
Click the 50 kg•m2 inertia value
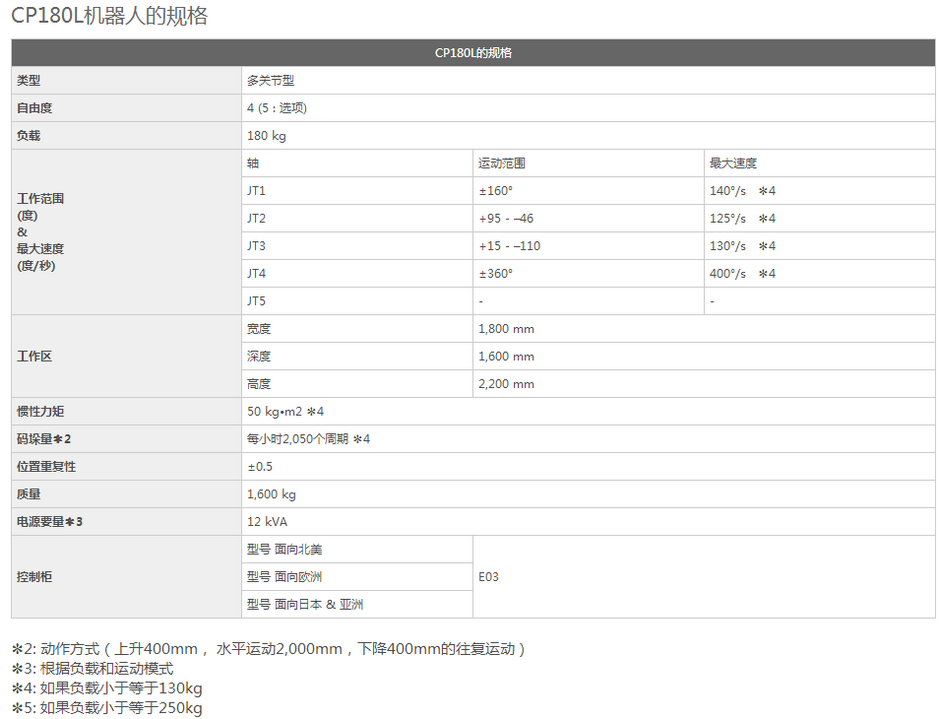[285, 411]
